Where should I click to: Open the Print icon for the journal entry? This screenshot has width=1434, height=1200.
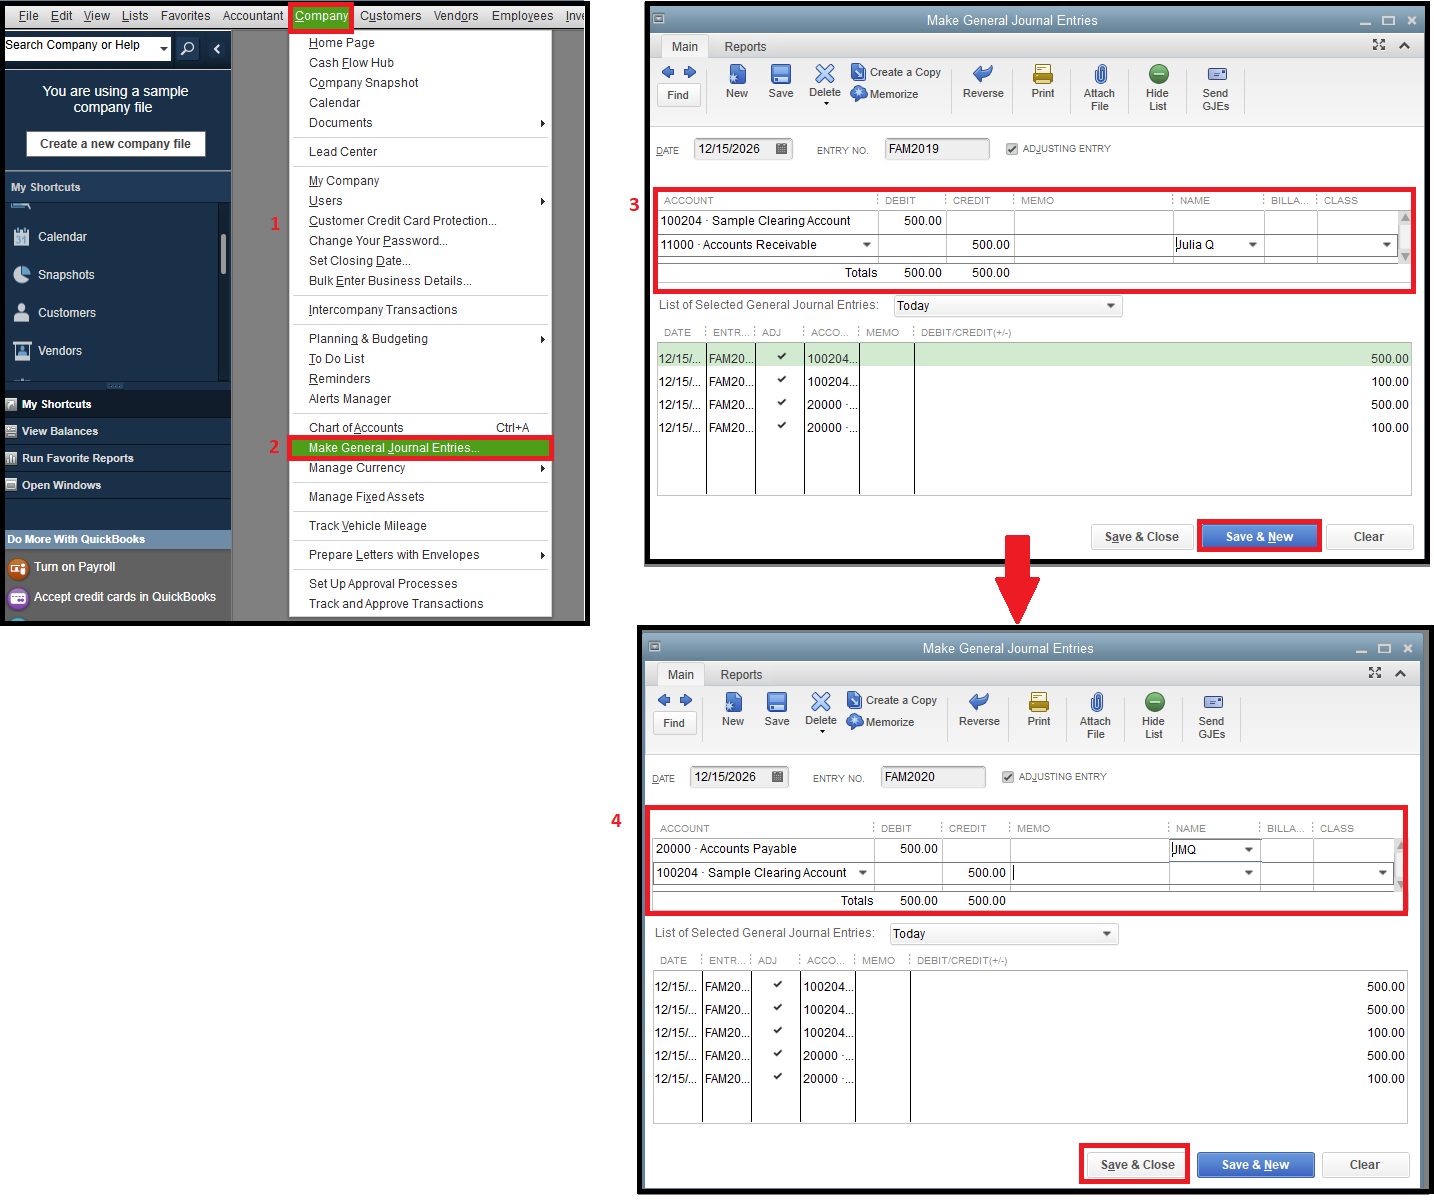[1042, 82]
